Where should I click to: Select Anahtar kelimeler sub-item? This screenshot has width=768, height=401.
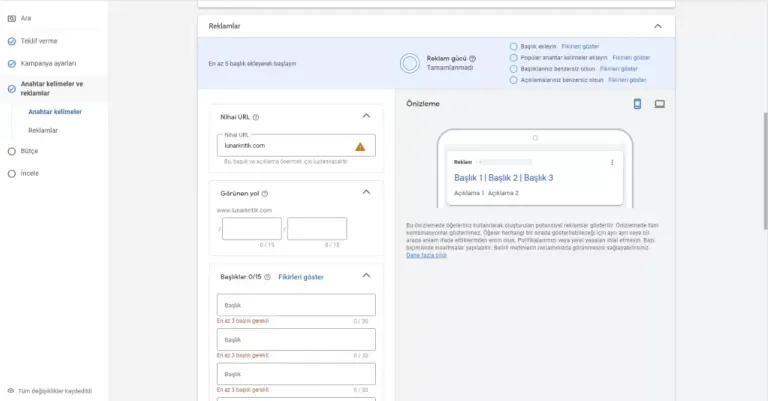coord(55,112)
